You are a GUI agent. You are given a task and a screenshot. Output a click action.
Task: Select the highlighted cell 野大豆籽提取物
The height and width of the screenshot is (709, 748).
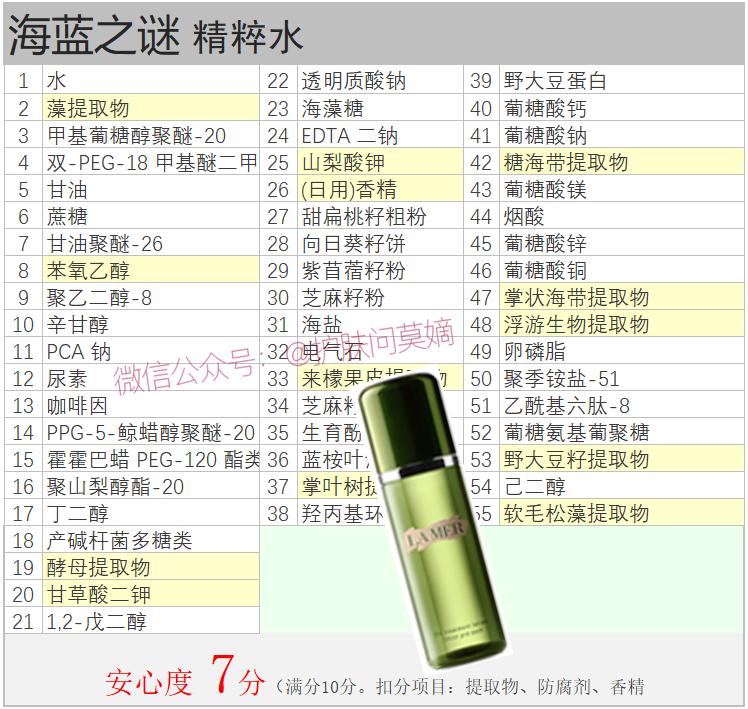(x=622, y=459)
